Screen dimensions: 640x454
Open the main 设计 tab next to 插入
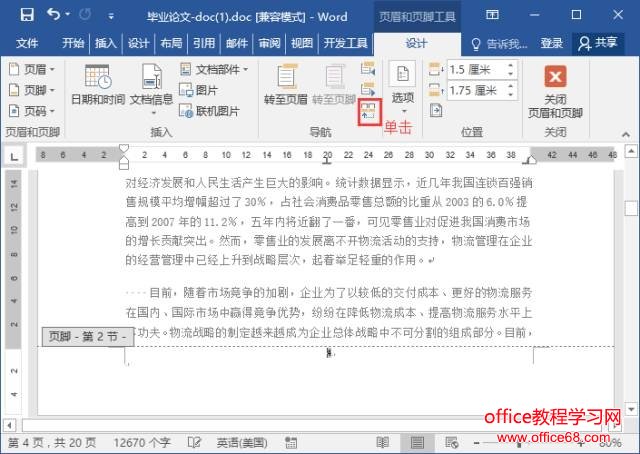tap(138, 43)
